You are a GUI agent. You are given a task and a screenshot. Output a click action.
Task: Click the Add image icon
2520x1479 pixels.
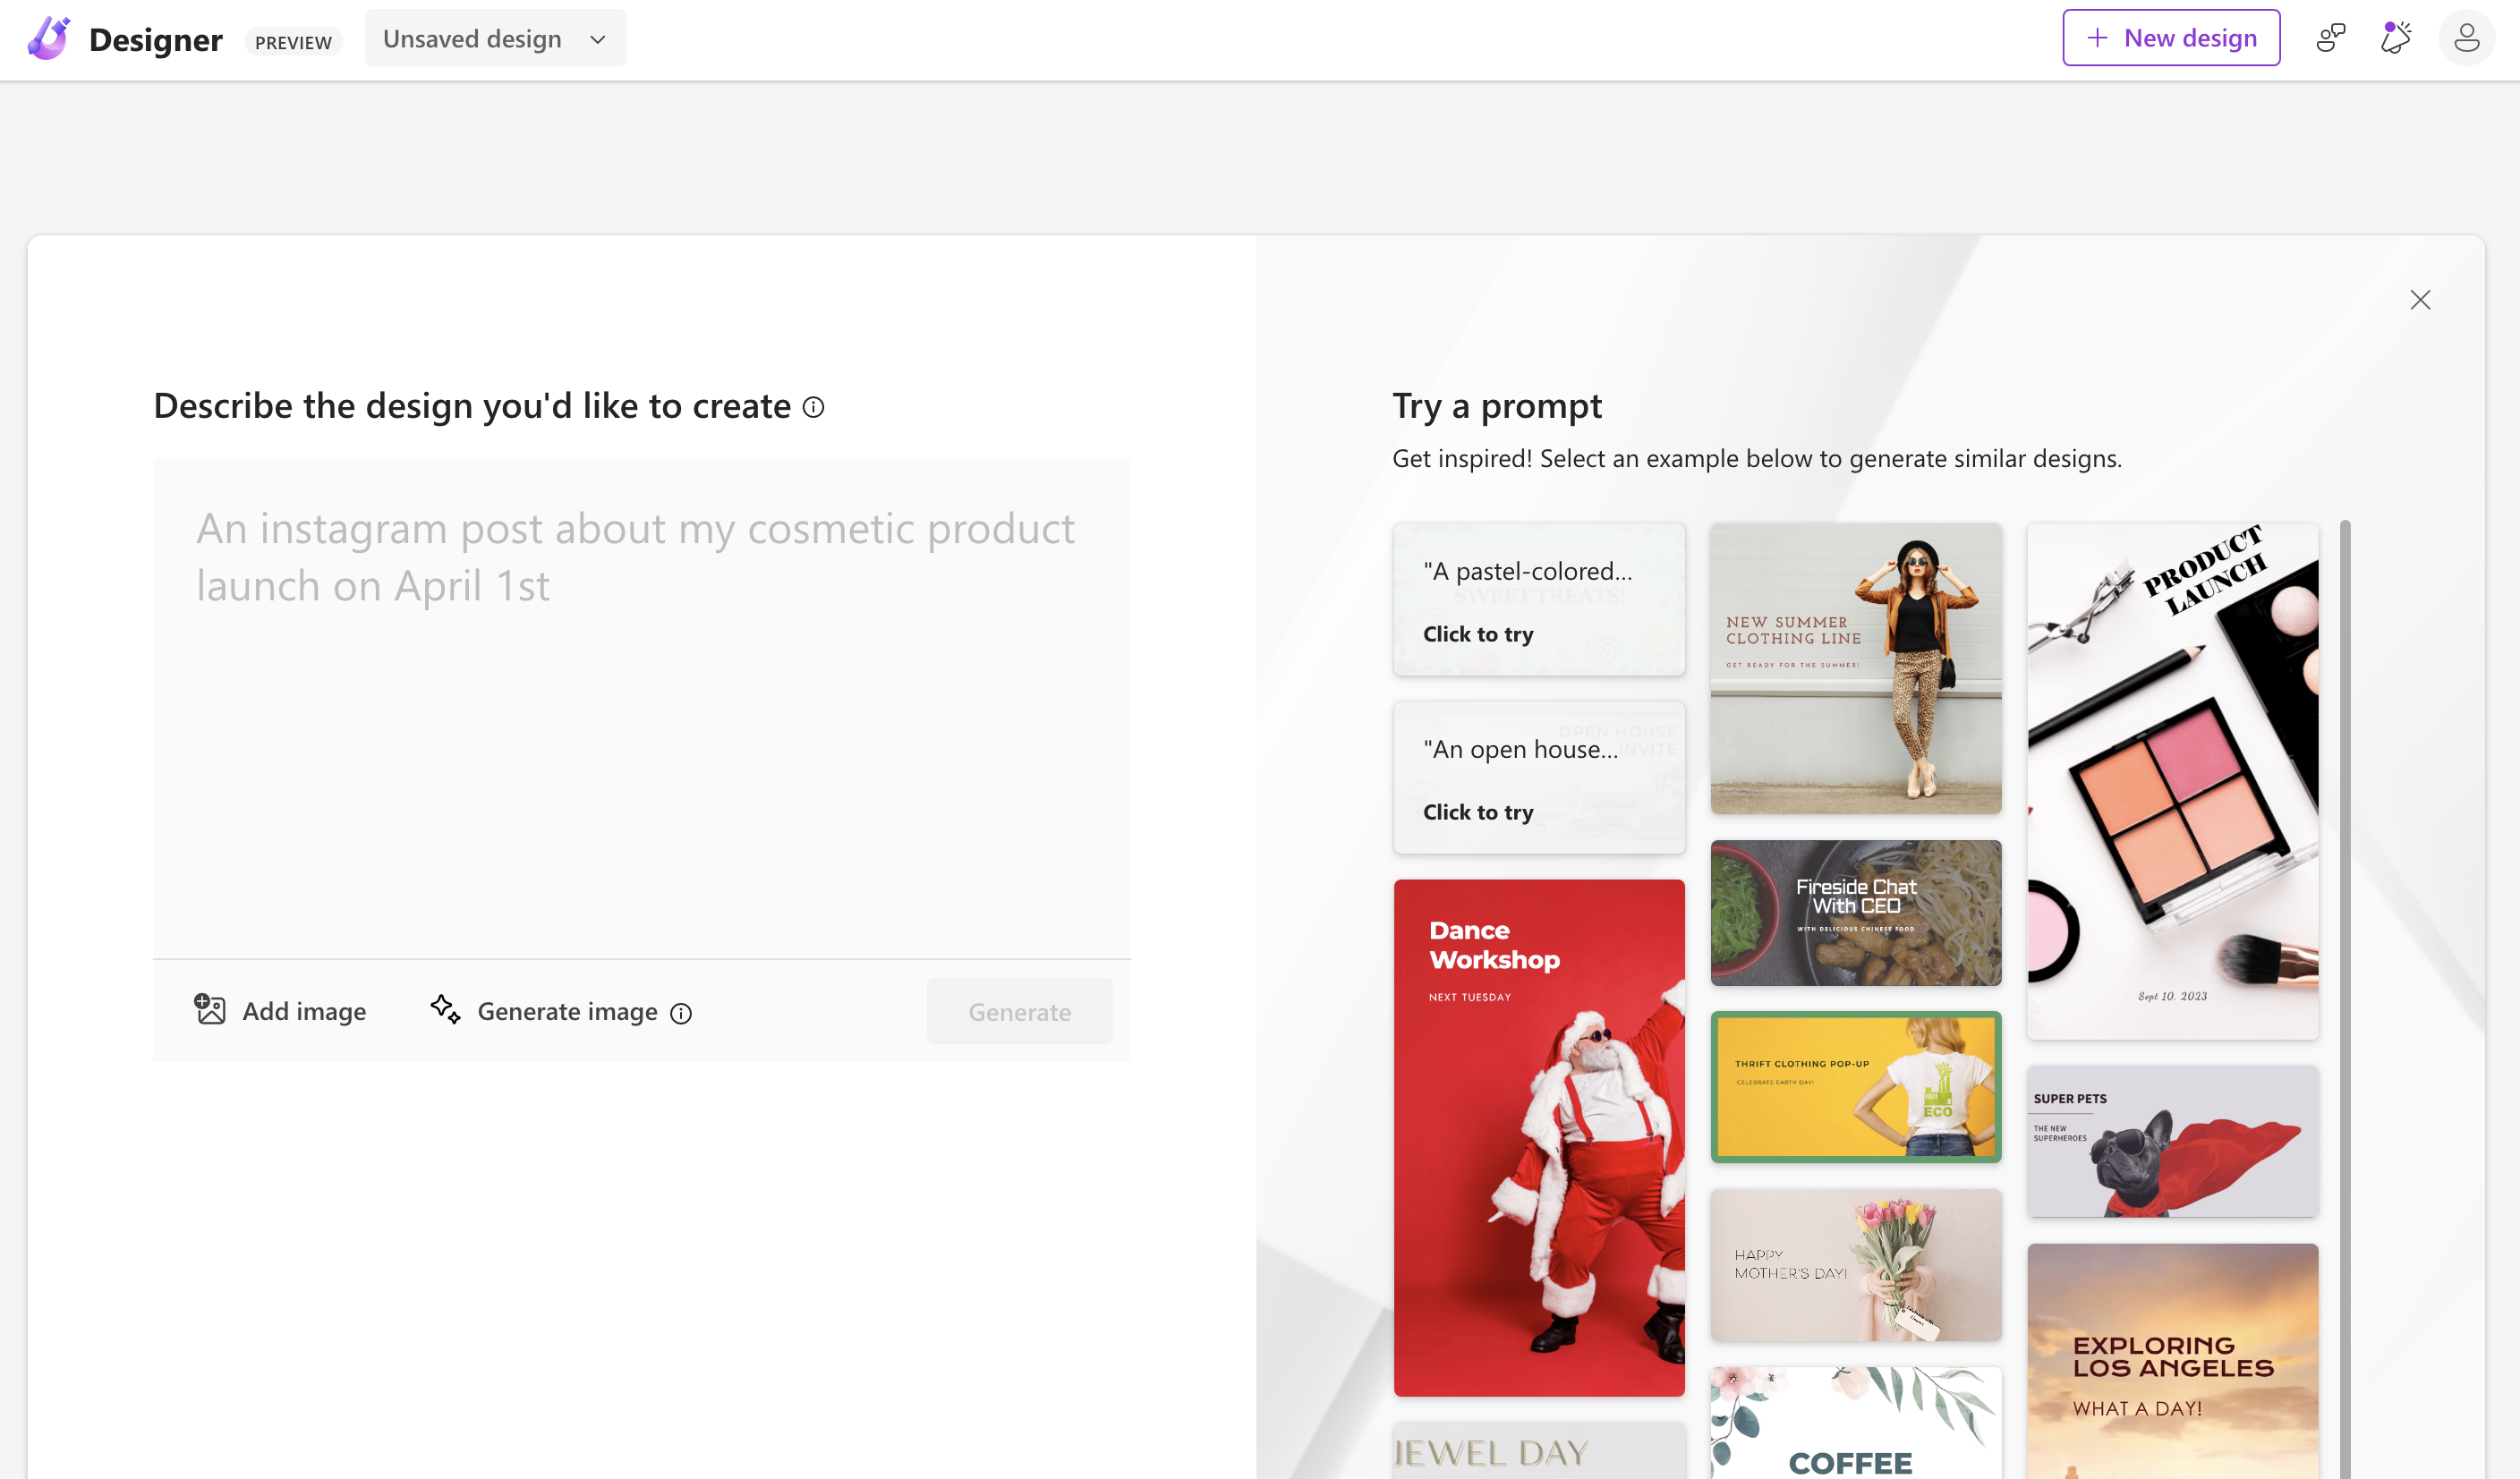click(210, 1010)
